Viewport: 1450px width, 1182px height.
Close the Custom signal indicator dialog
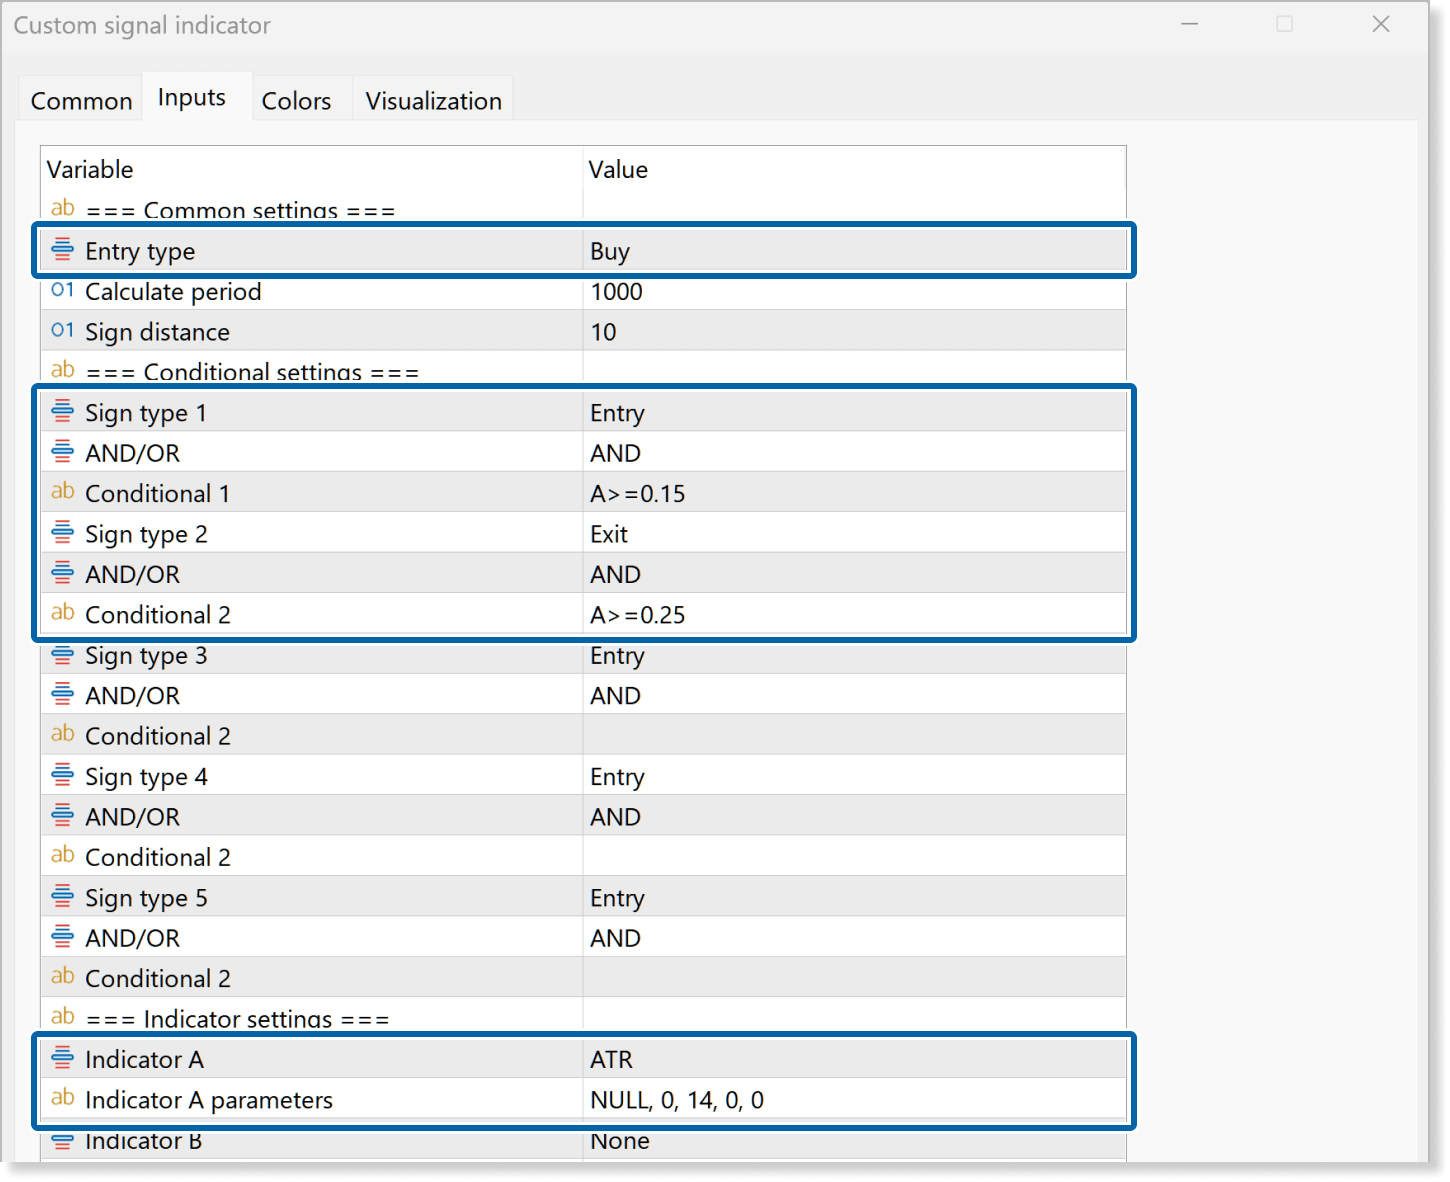click(1381, 24)
